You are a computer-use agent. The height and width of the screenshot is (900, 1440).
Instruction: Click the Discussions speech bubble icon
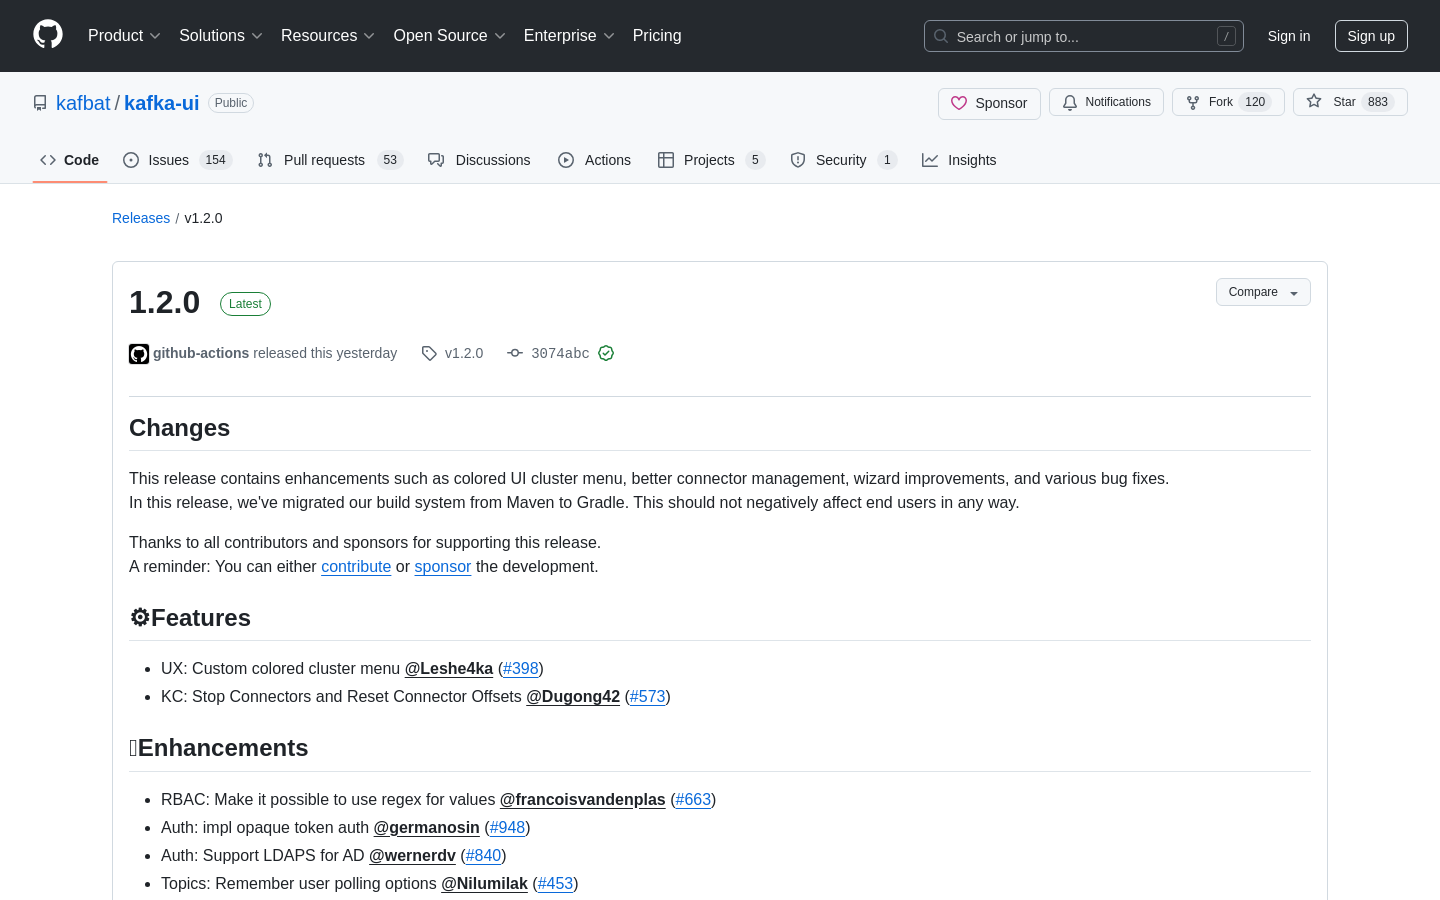tap(436, 160)
